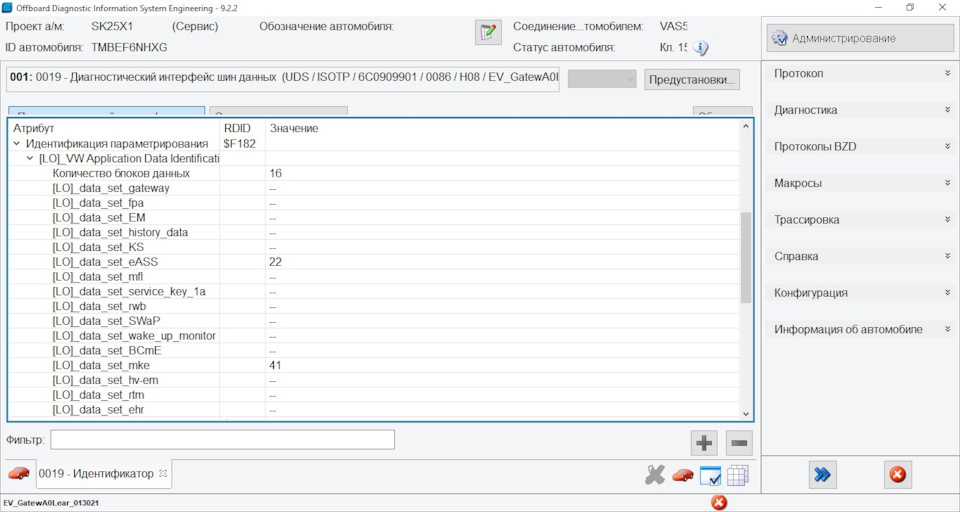
Task: Click the edit vehicle designation notepad icon
Action: pos(488,32)
